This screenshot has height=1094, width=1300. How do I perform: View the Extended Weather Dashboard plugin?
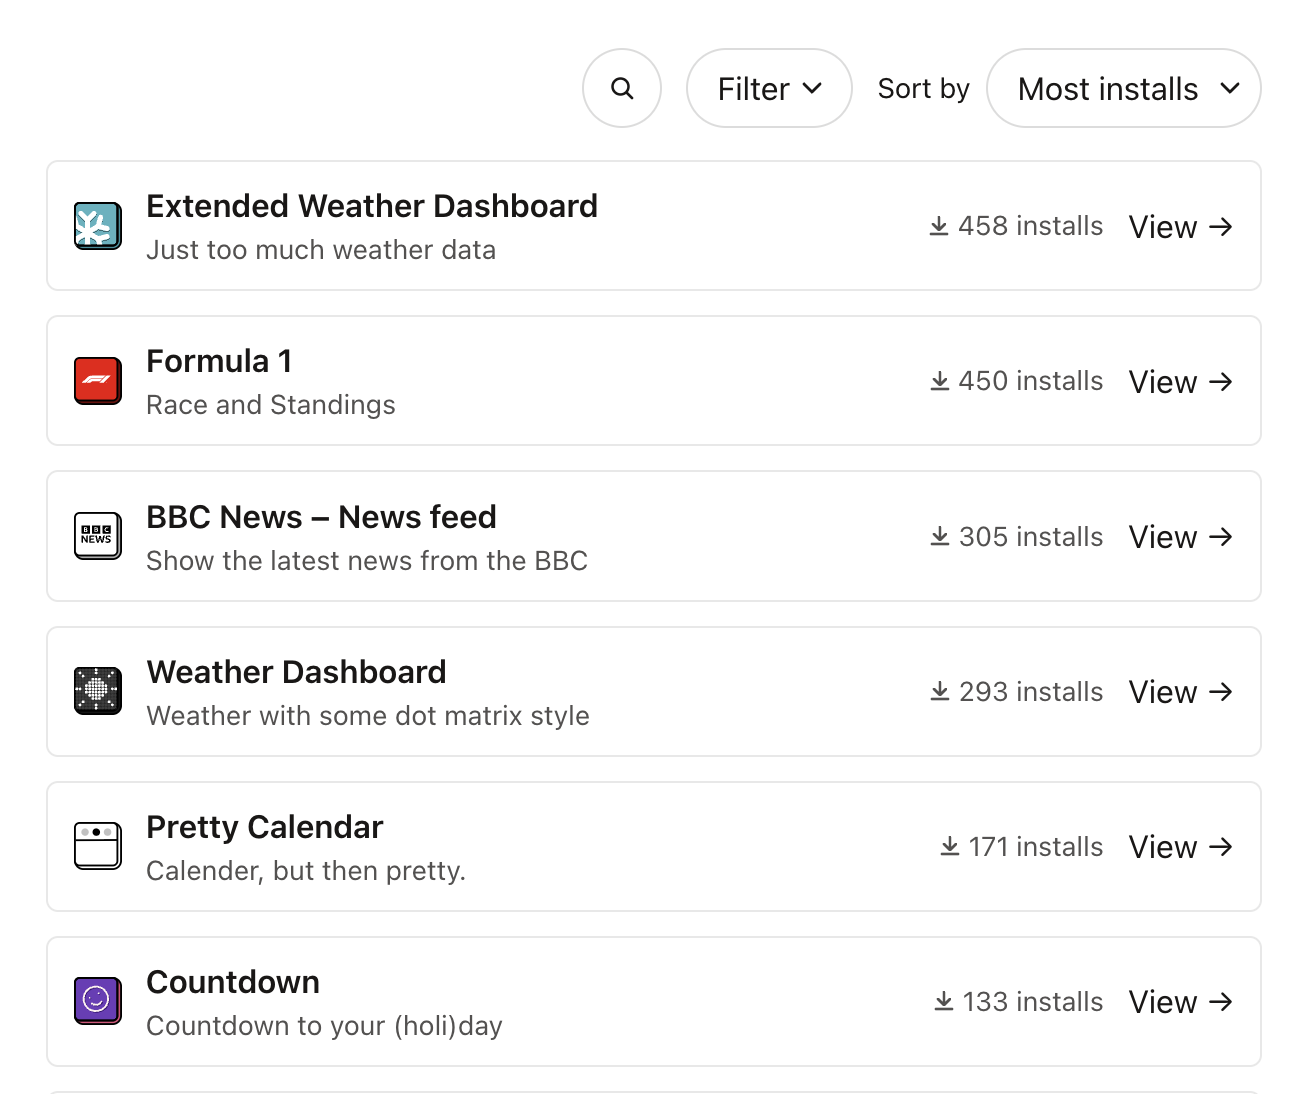[x=1180, y=227]
